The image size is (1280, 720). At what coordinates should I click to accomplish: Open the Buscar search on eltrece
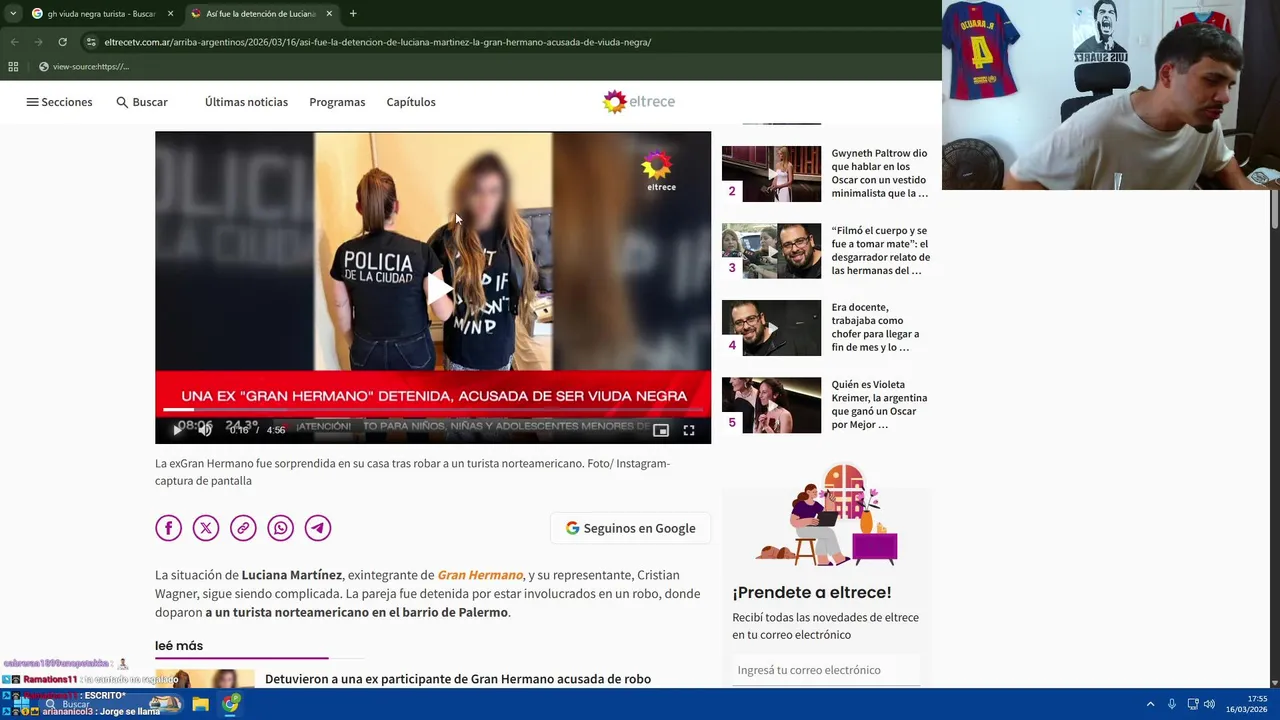coord(142,102)
